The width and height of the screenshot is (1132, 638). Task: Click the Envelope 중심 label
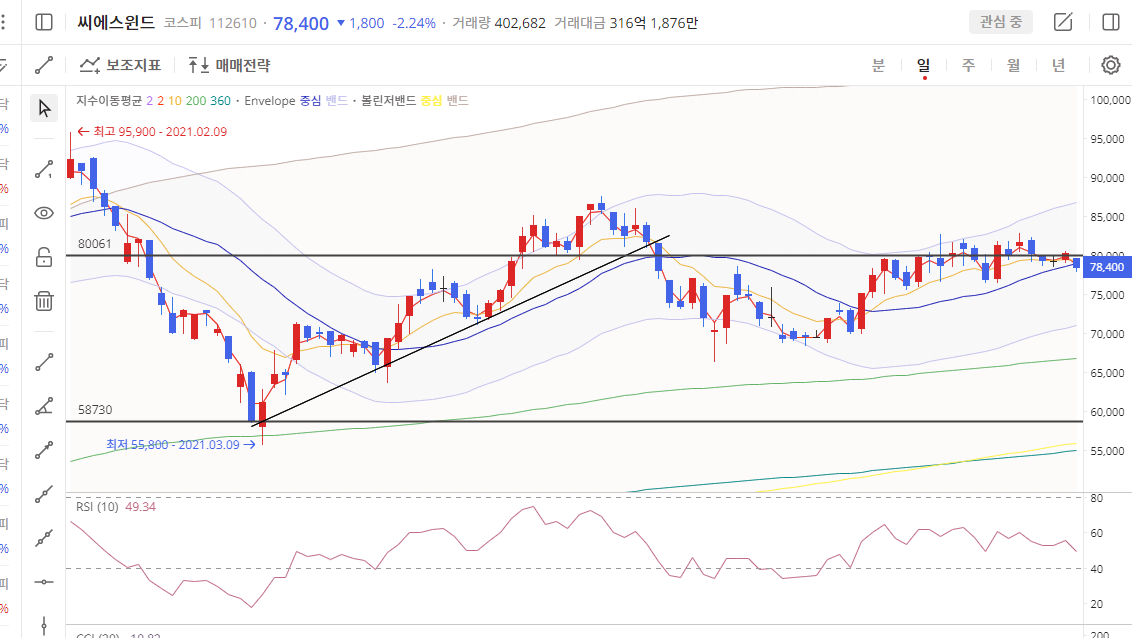point(310,100)
